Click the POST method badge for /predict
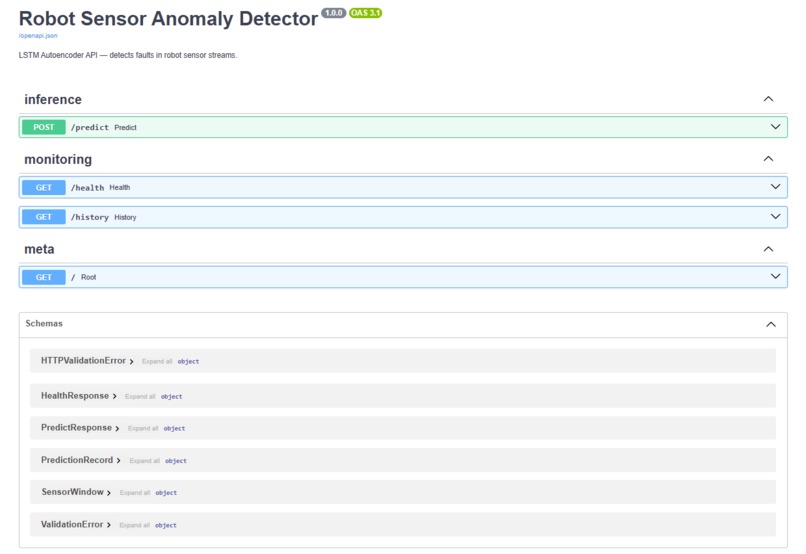The width and height of the screenshot is (806, 554). point(44,127)
